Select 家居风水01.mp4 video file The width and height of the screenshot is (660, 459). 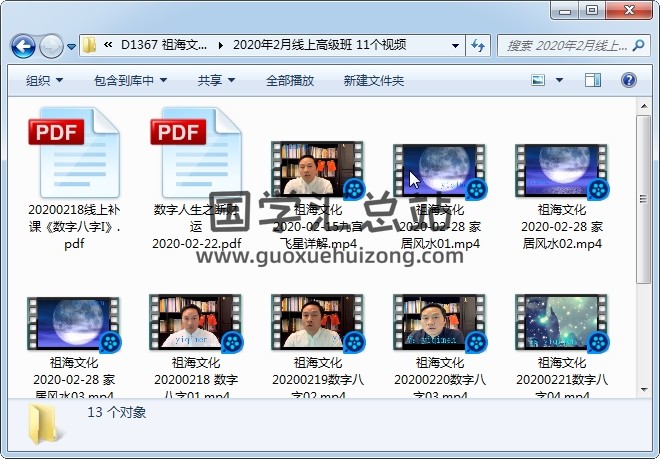click(x=439, y=168)
